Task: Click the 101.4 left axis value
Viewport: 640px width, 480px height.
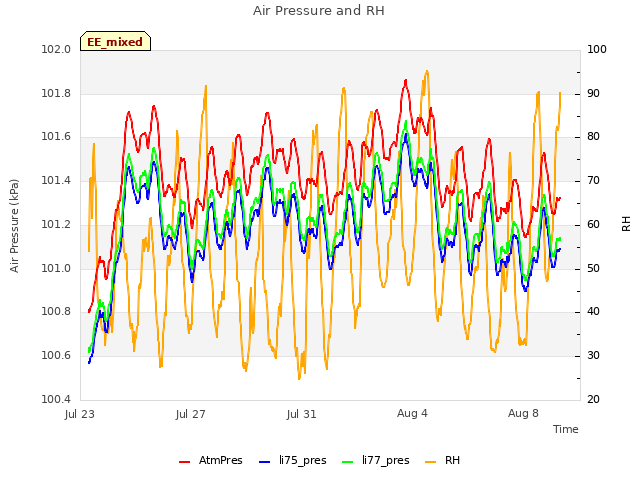Action: click(56, 181)
